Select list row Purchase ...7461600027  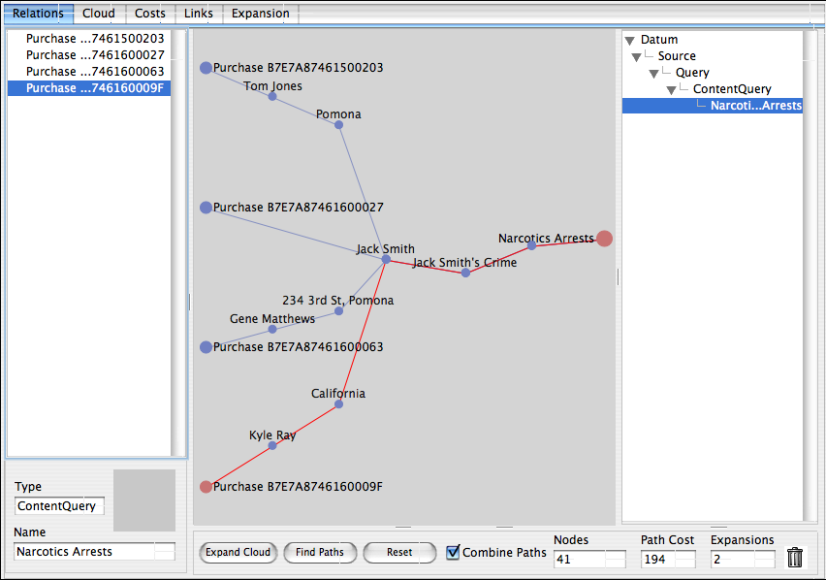click(89, 55)
